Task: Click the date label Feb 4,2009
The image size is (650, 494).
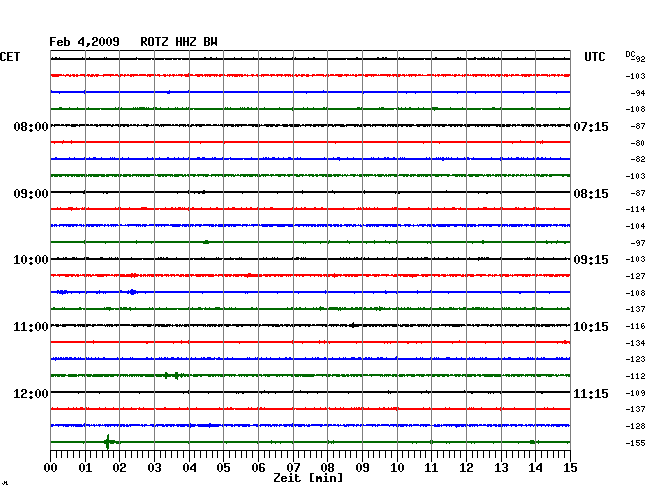Action: [x=84, y=42]
